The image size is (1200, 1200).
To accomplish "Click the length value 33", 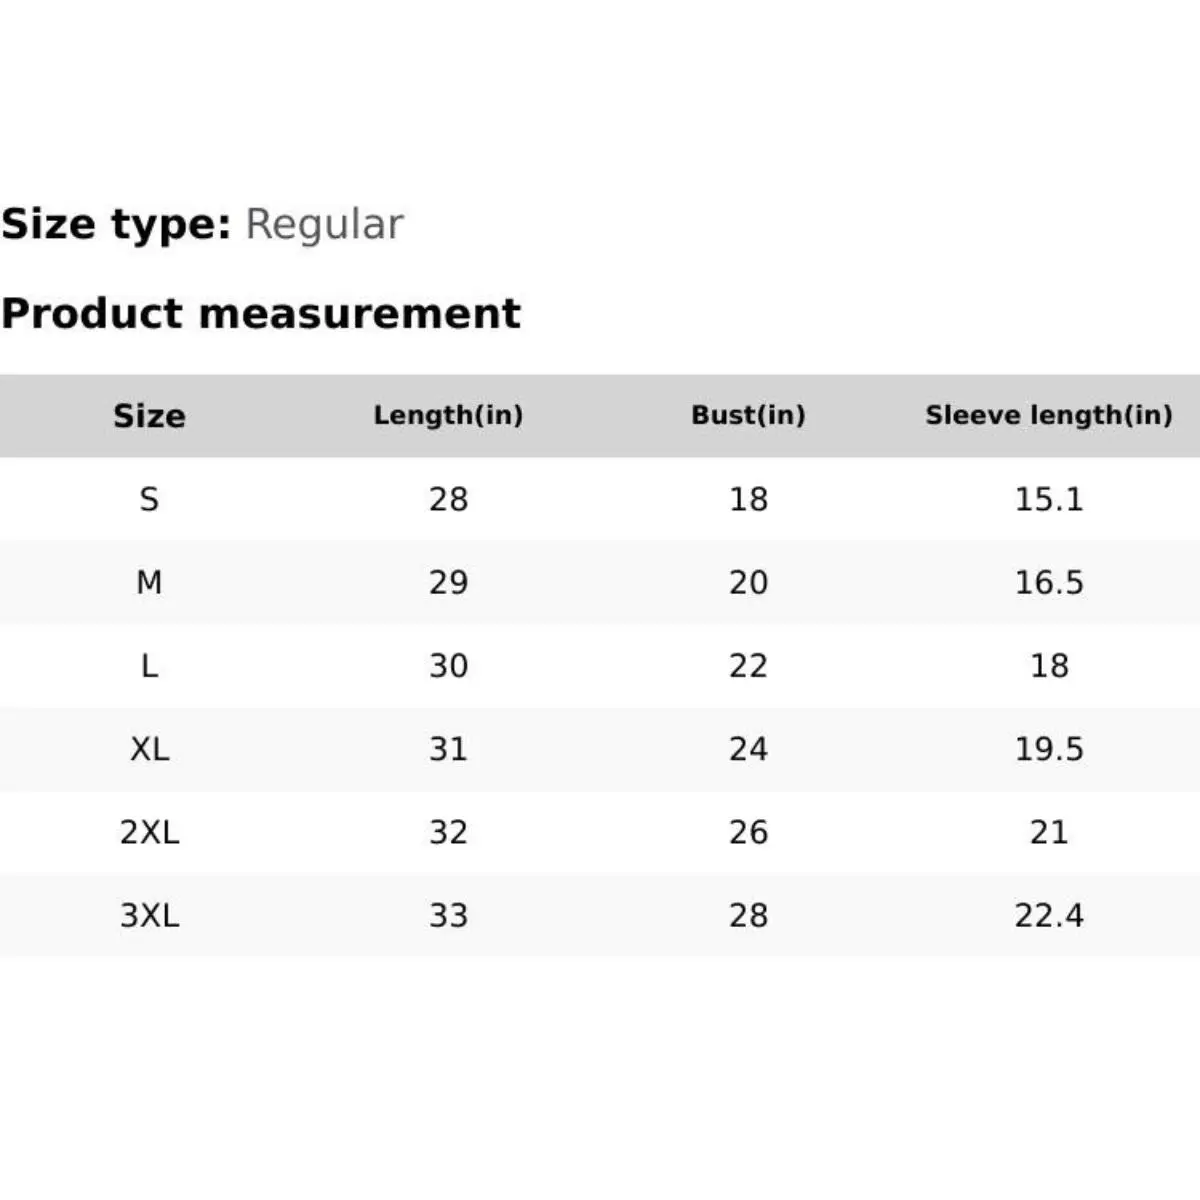I will [448, 915].
